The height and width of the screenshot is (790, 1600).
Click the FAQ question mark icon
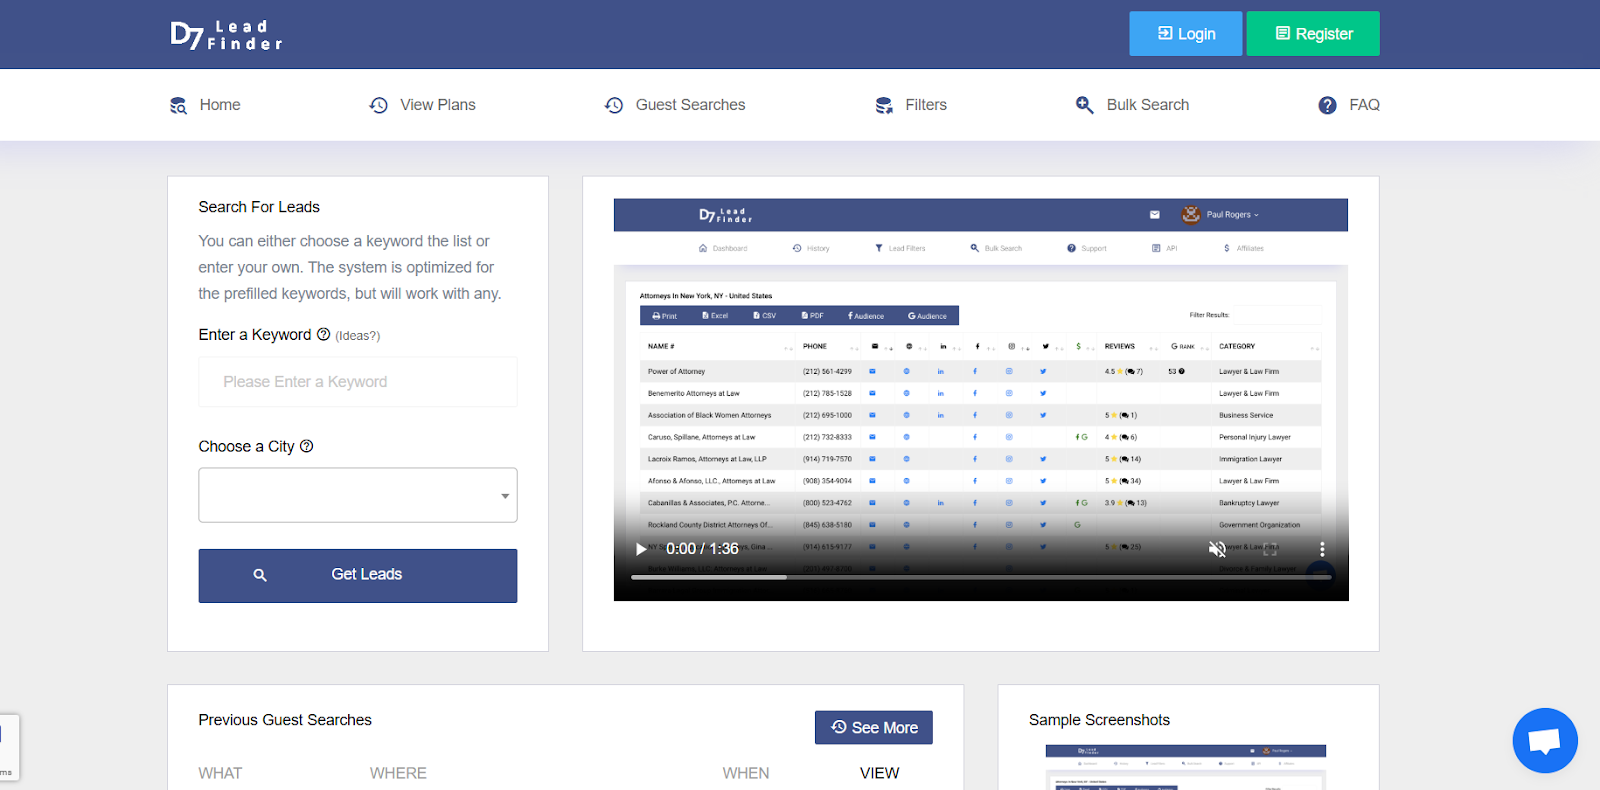coord(1327,105)
